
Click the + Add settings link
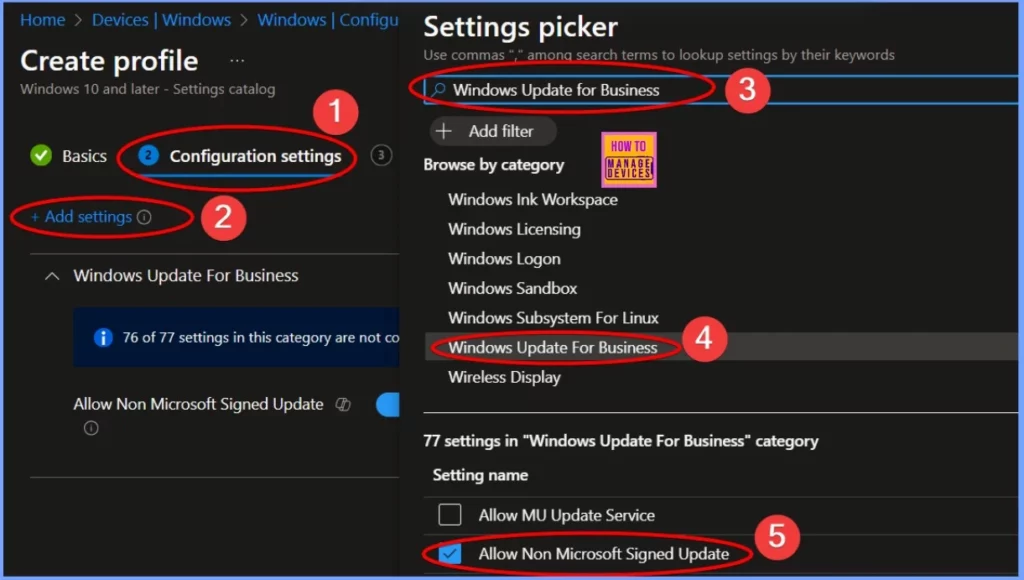point(81,217)
